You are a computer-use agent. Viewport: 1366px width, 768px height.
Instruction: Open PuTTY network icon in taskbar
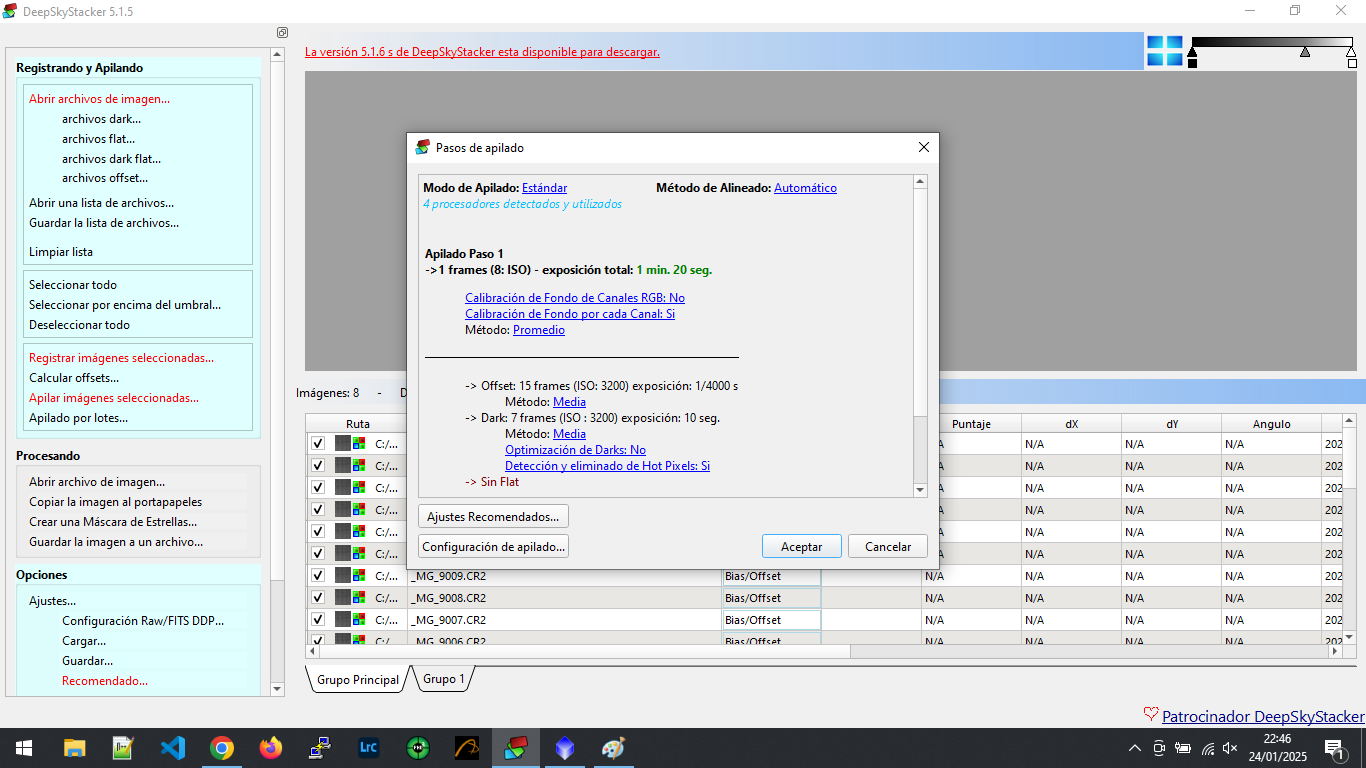click(x=319, y=747)
